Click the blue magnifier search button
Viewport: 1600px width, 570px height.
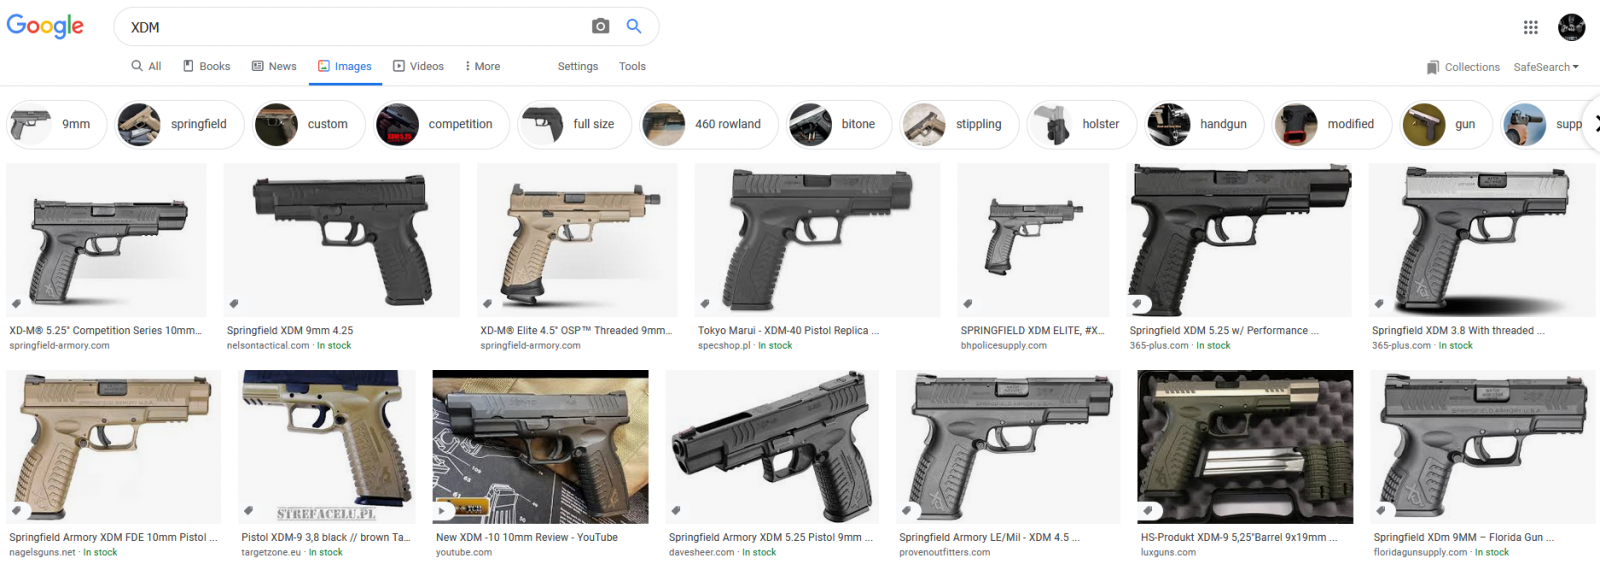(x=634, y=26)
